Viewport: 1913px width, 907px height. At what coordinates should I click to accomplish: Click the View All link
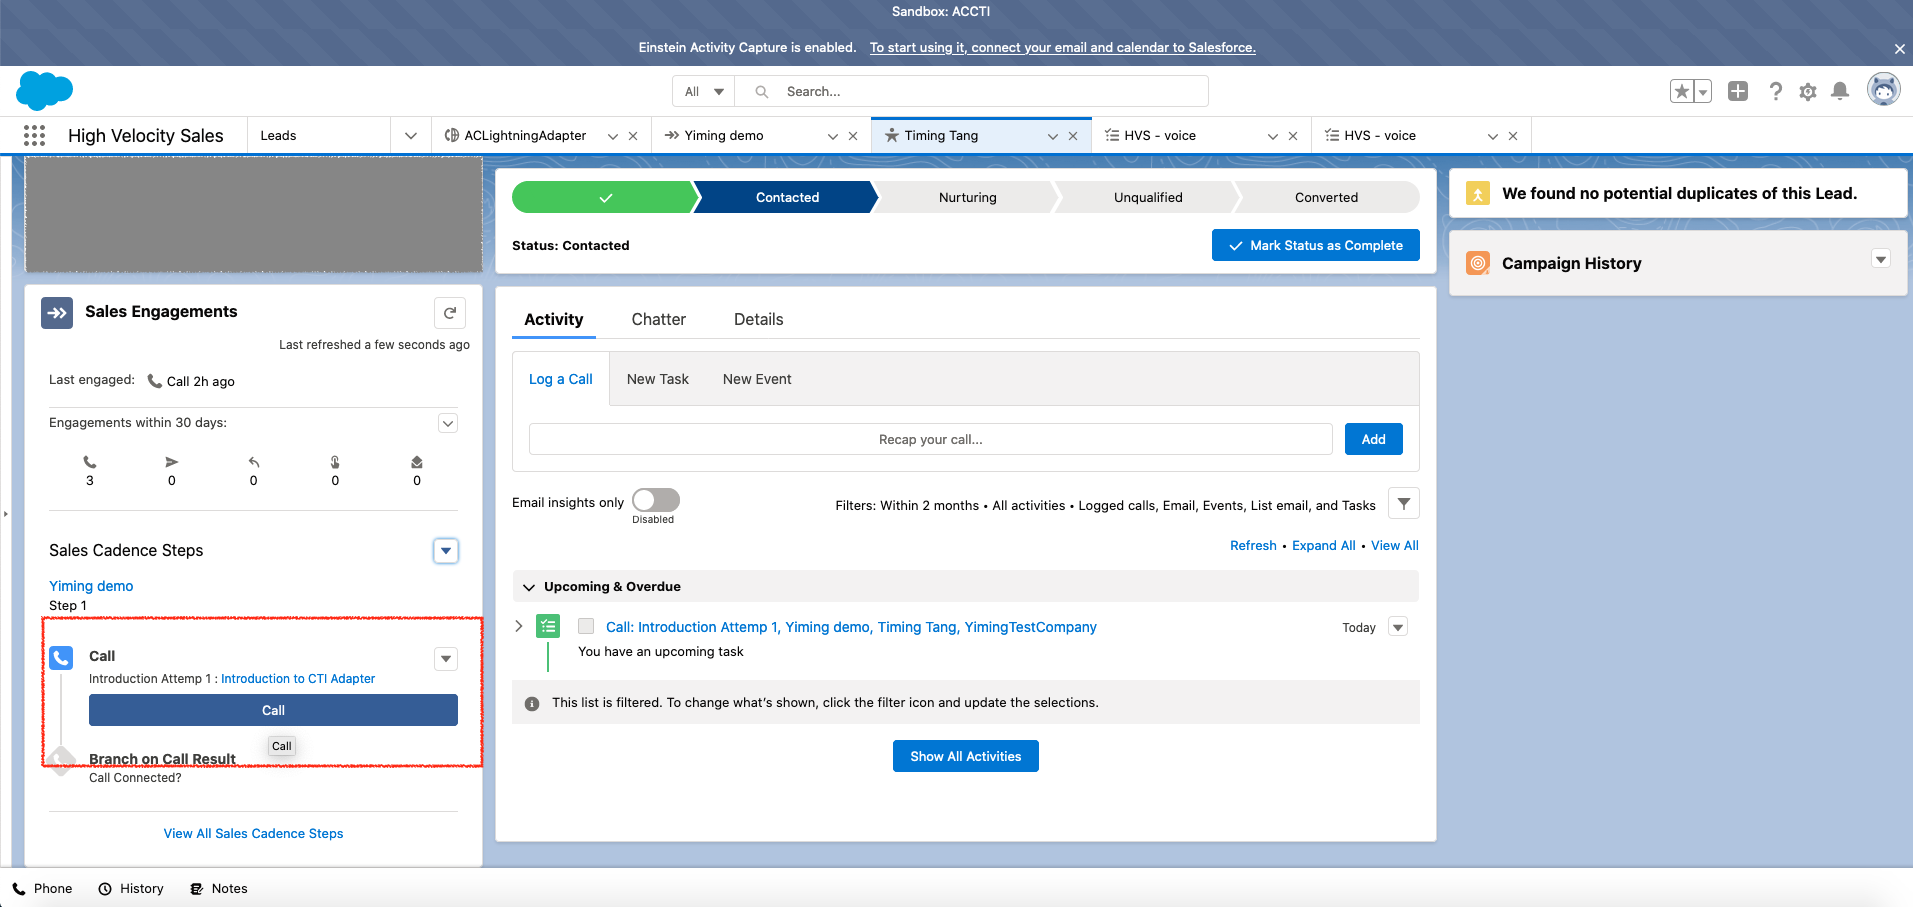point(1395,545)
